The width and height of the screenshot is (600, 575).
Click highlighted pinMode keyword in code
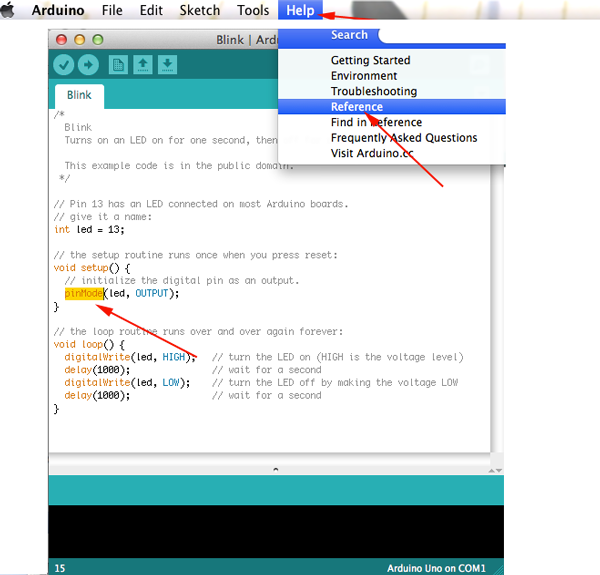click(x=84, y=293)
